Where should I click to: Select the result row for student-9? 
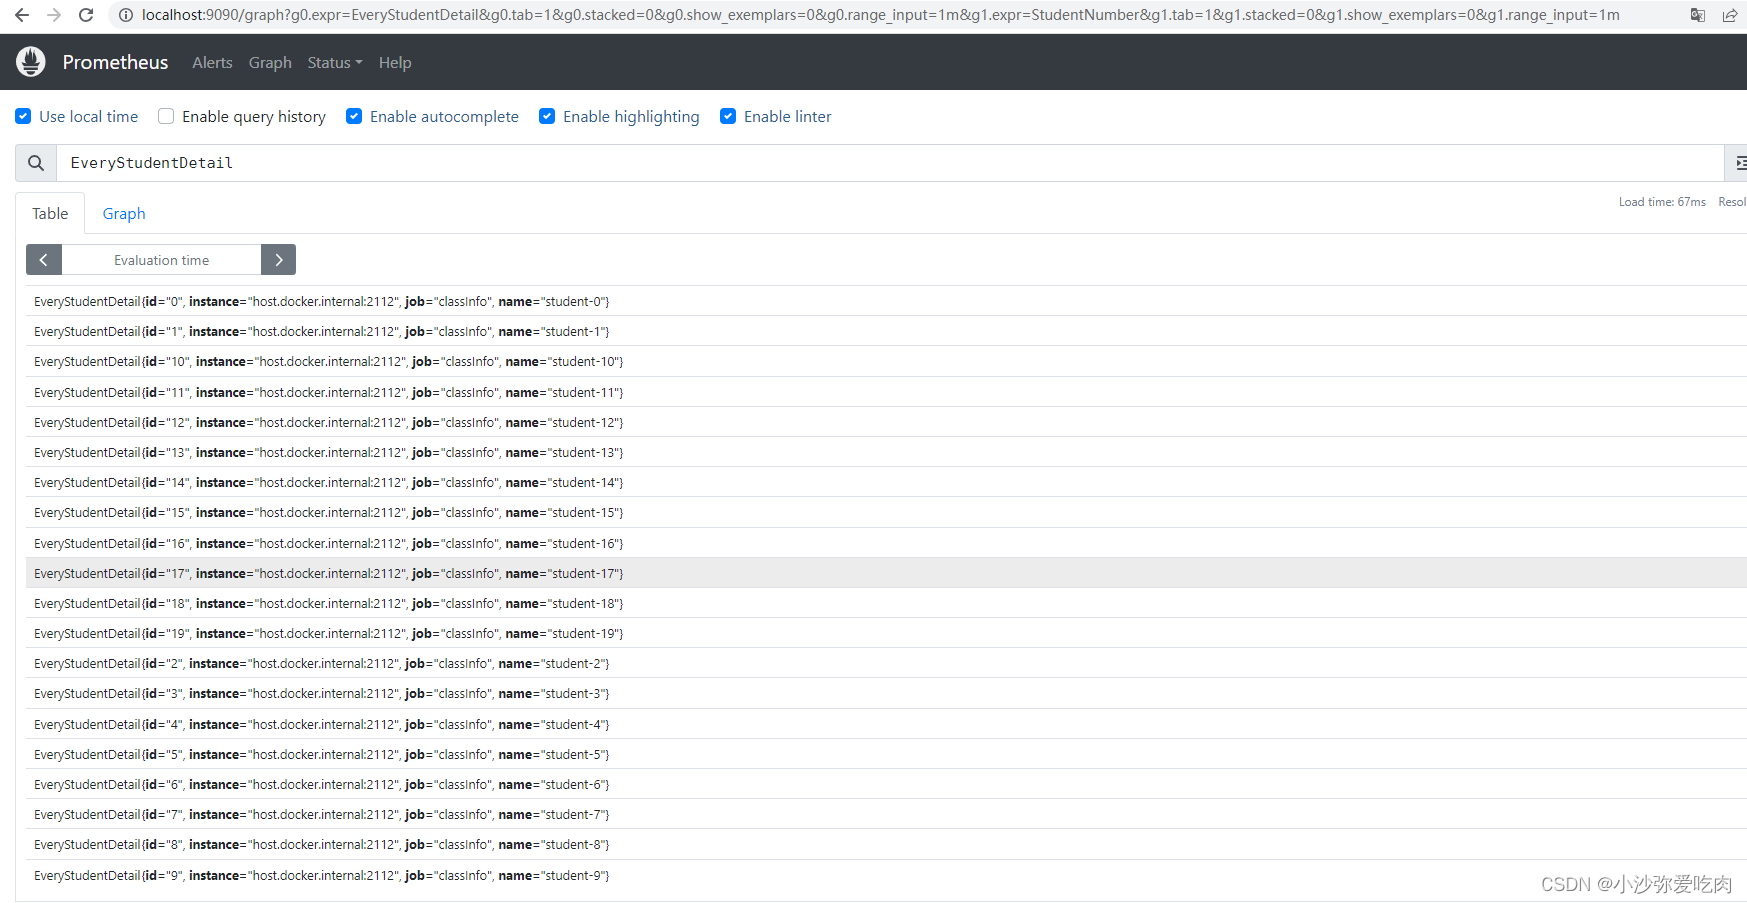(886, 875)
